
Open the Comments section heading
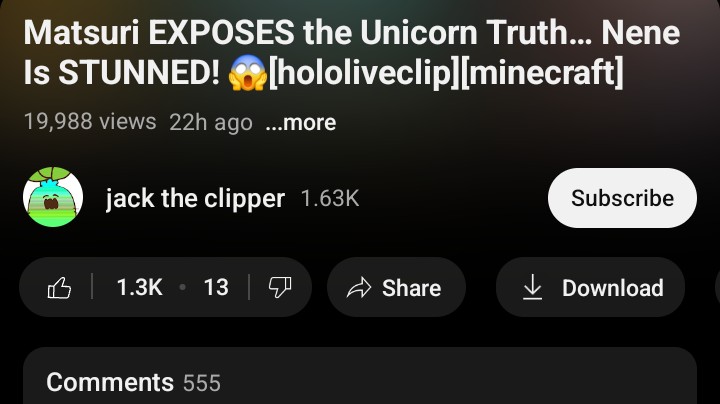[x=110, y=382]
